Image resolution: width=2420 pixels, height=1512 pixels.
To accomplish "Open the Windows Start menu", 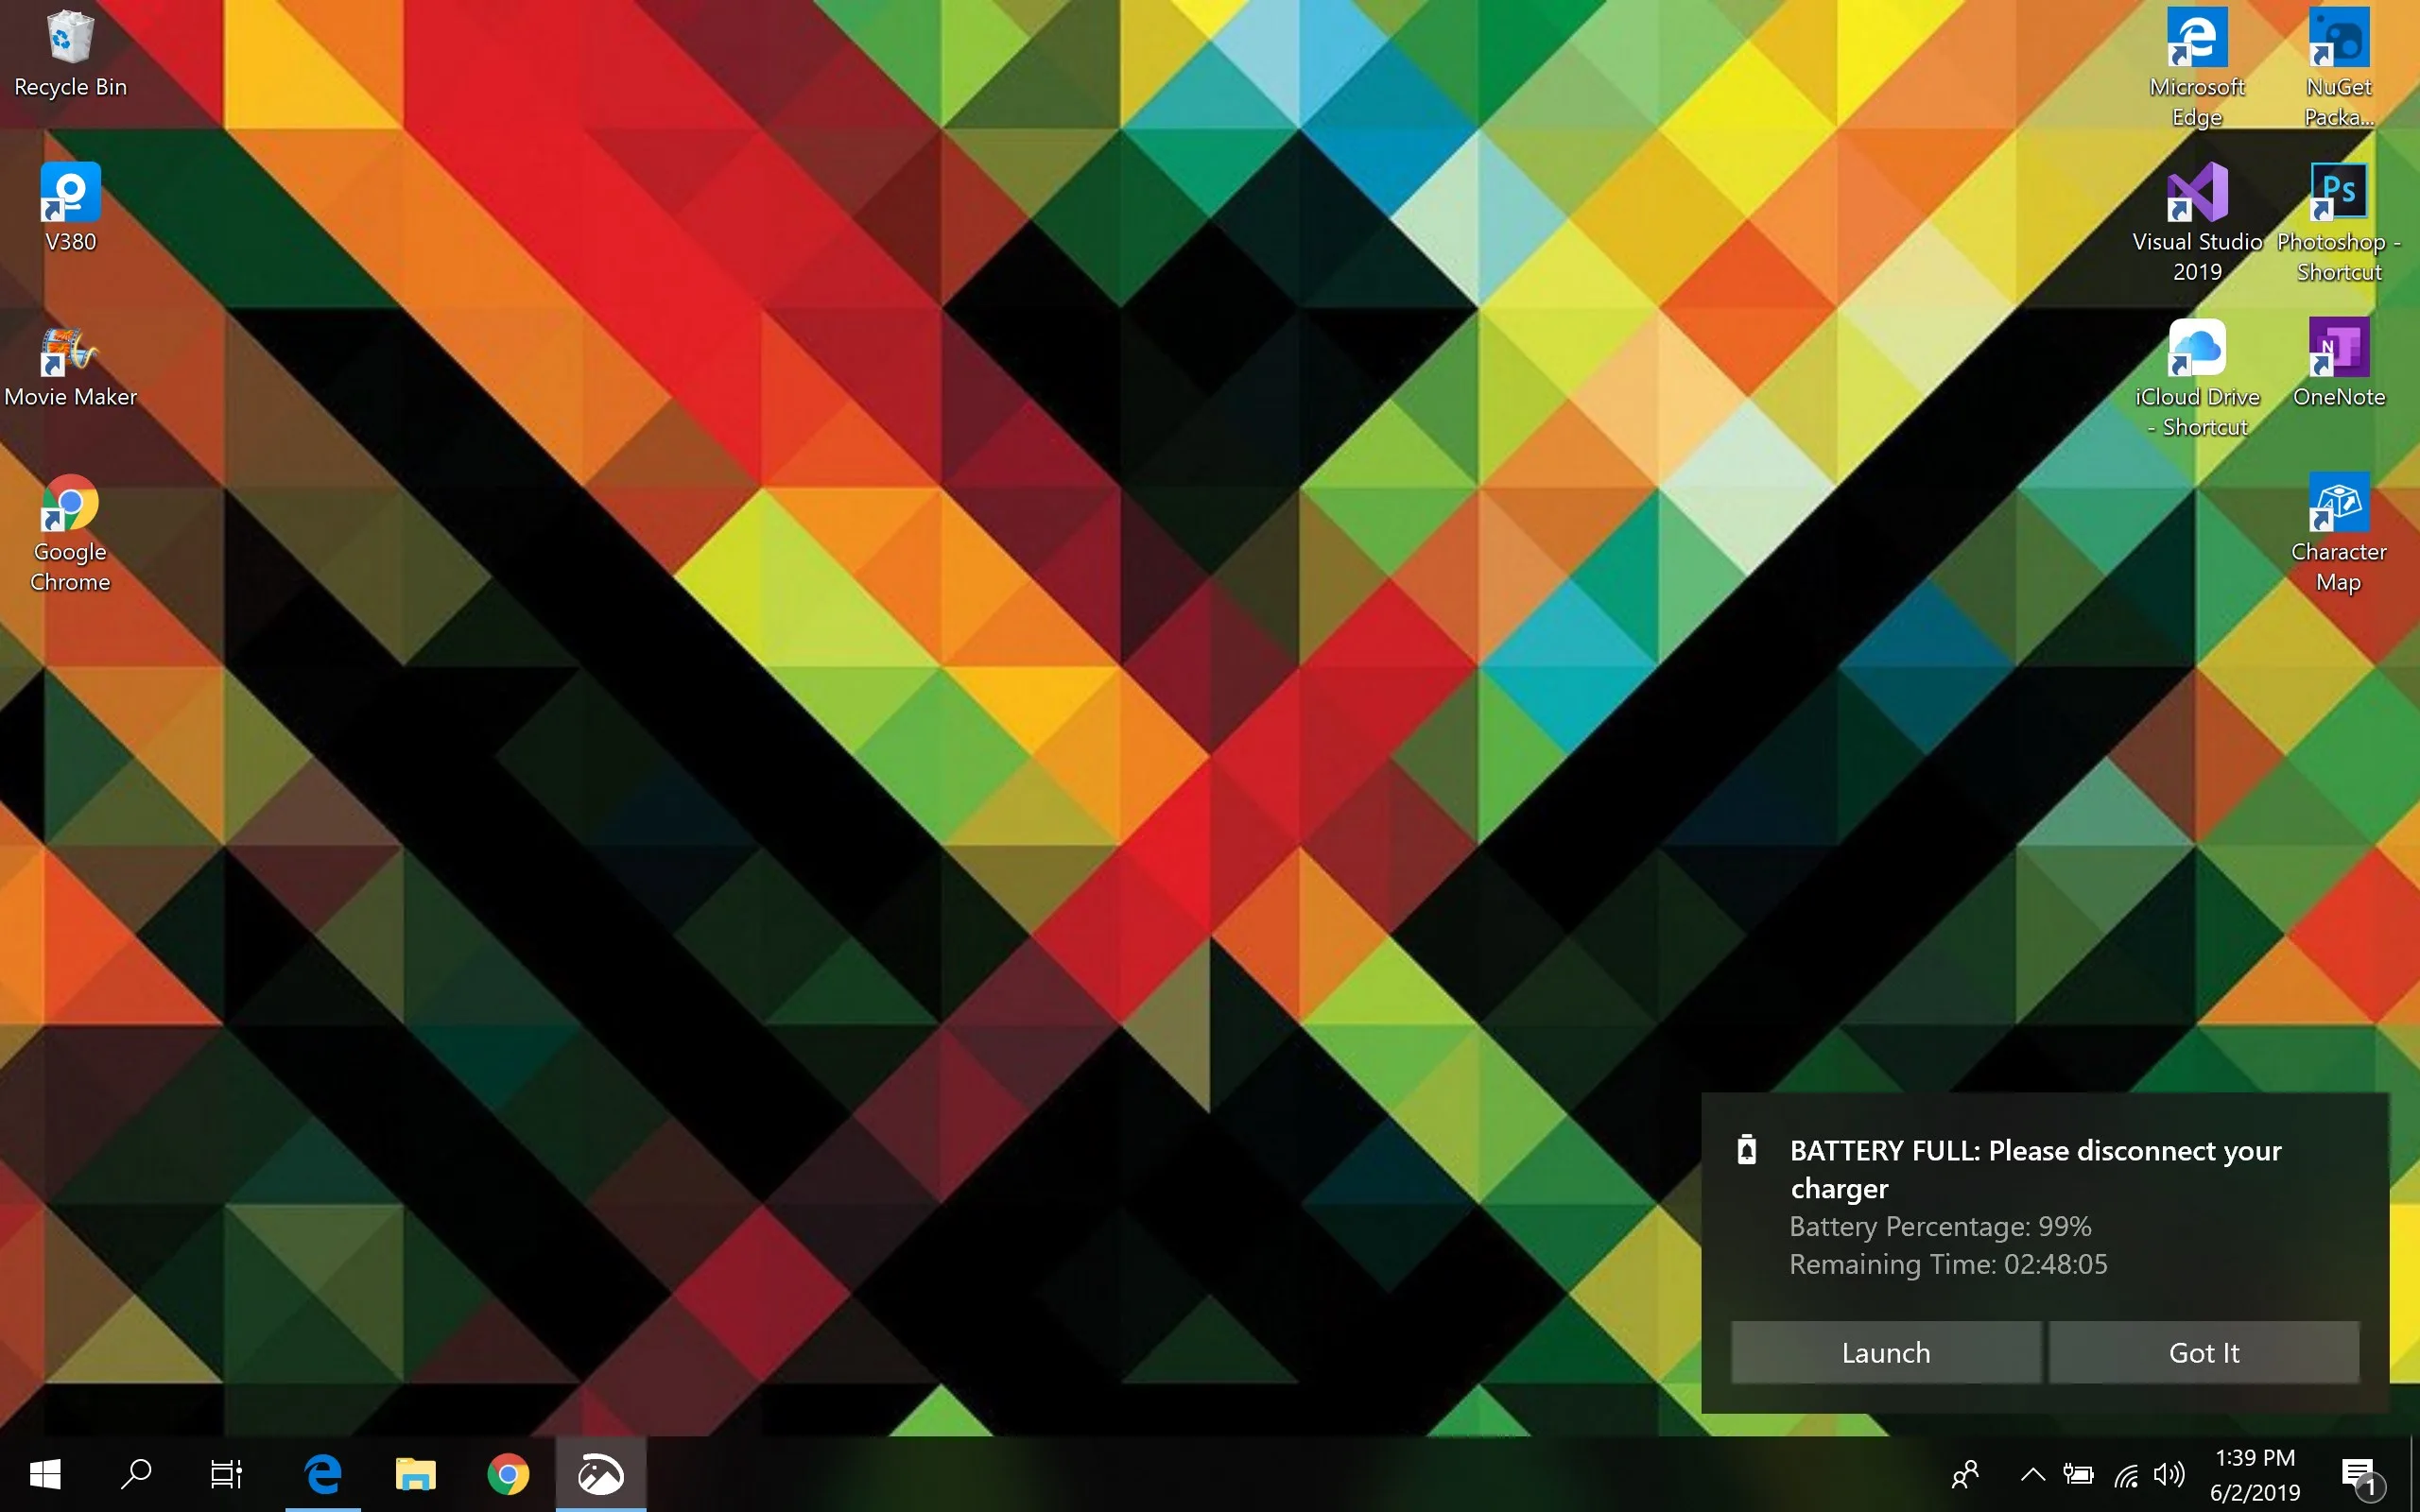I will coord(45,1474).
